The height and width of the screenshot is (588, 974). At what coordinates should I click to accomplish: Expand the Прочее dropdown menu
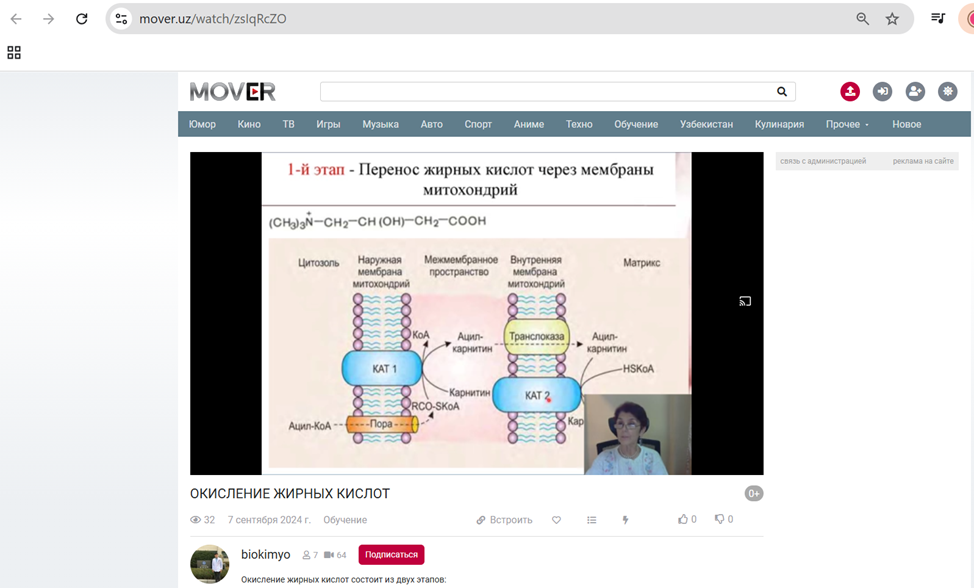coord(847,125)
